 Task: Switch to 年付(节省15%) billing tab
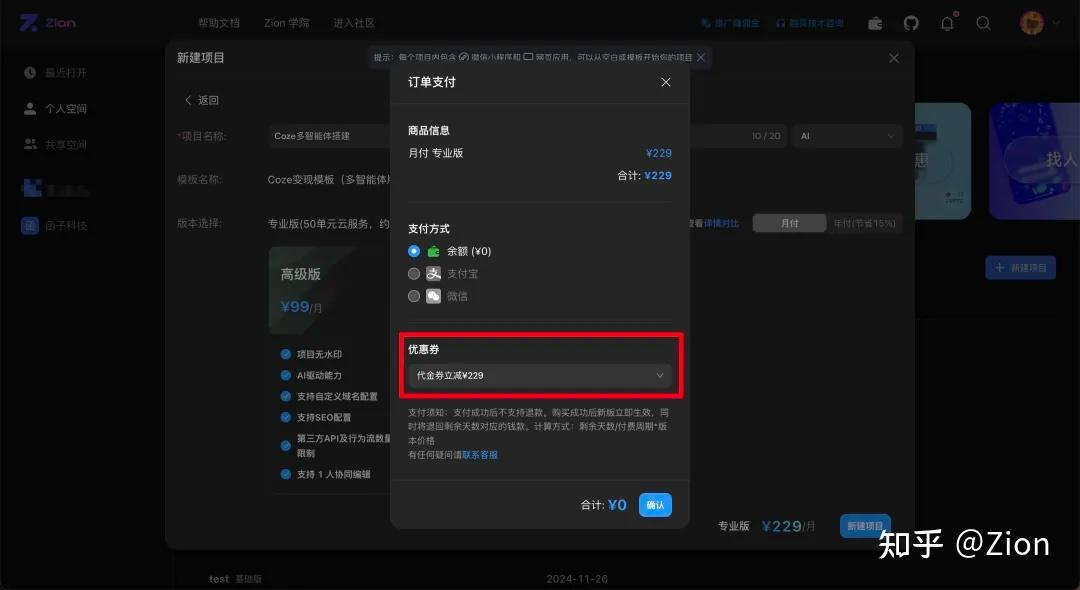(x=864, y=223)
